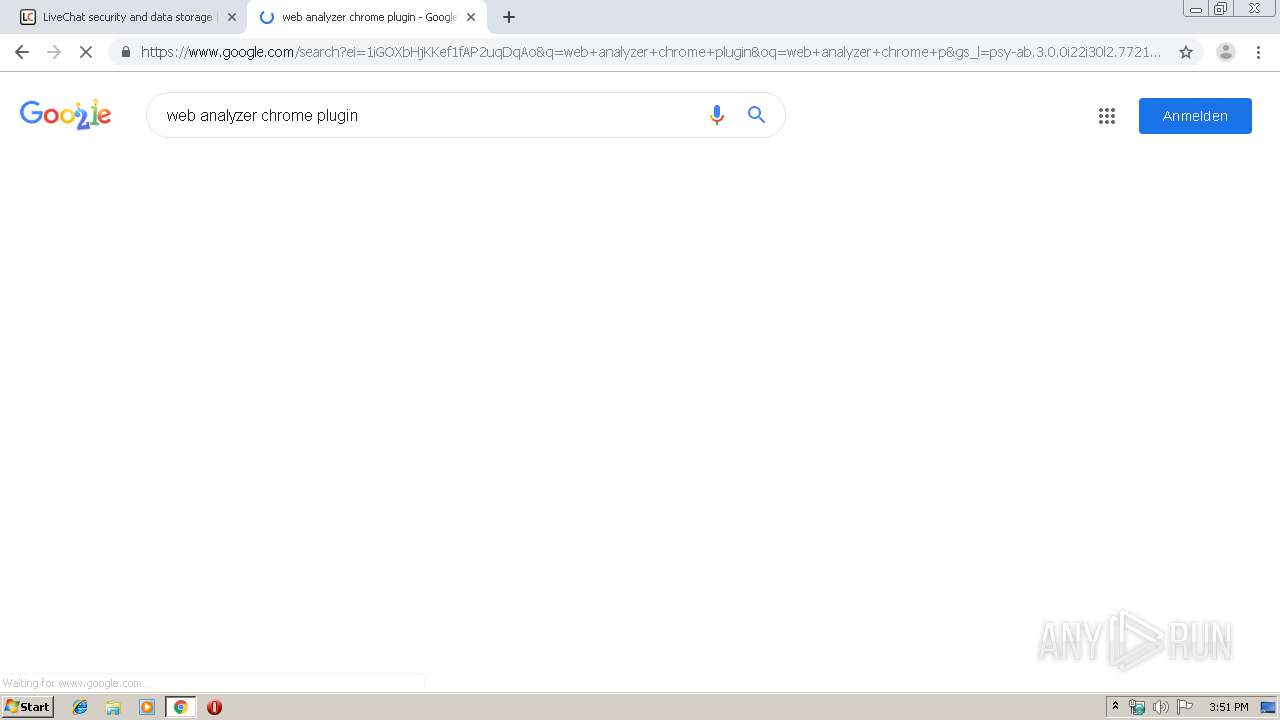Minimize the Chrome window
The width and height of the screenshot is (1280, 720).
1196,8
